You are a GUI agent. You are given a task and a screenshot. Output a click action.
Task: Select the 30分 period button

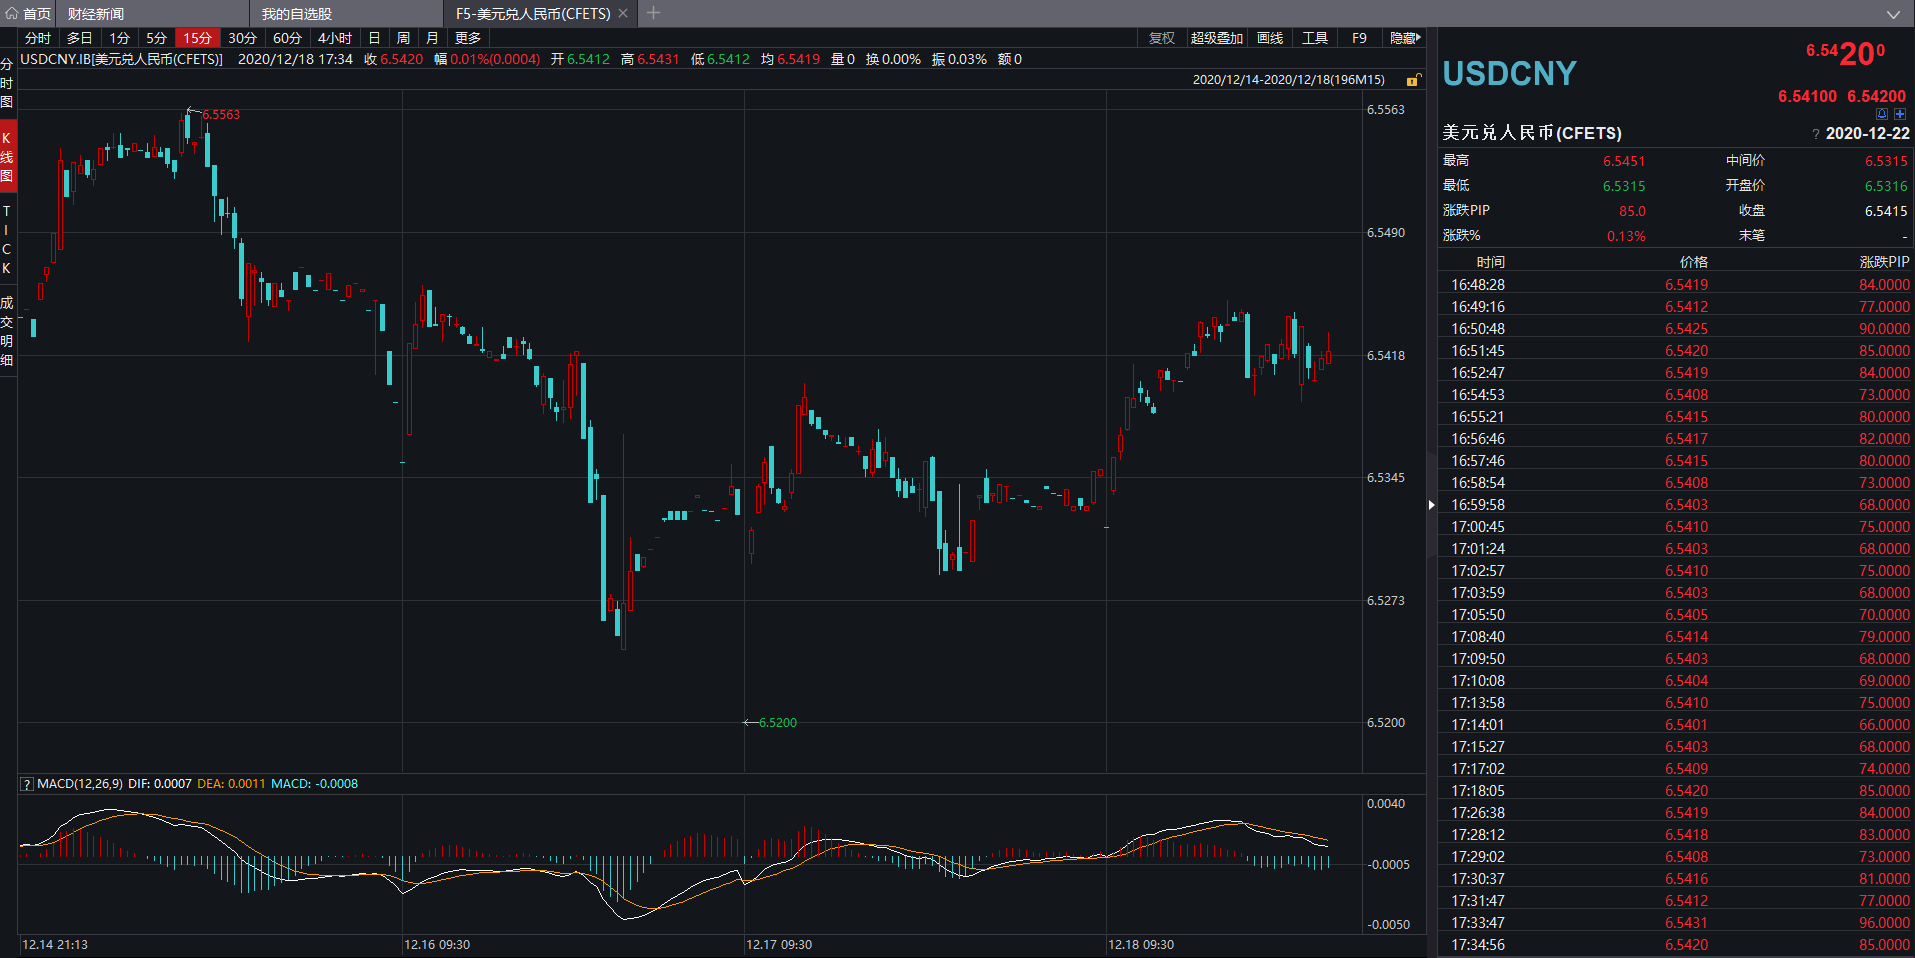pyautogui.click(x=242, y=38)
